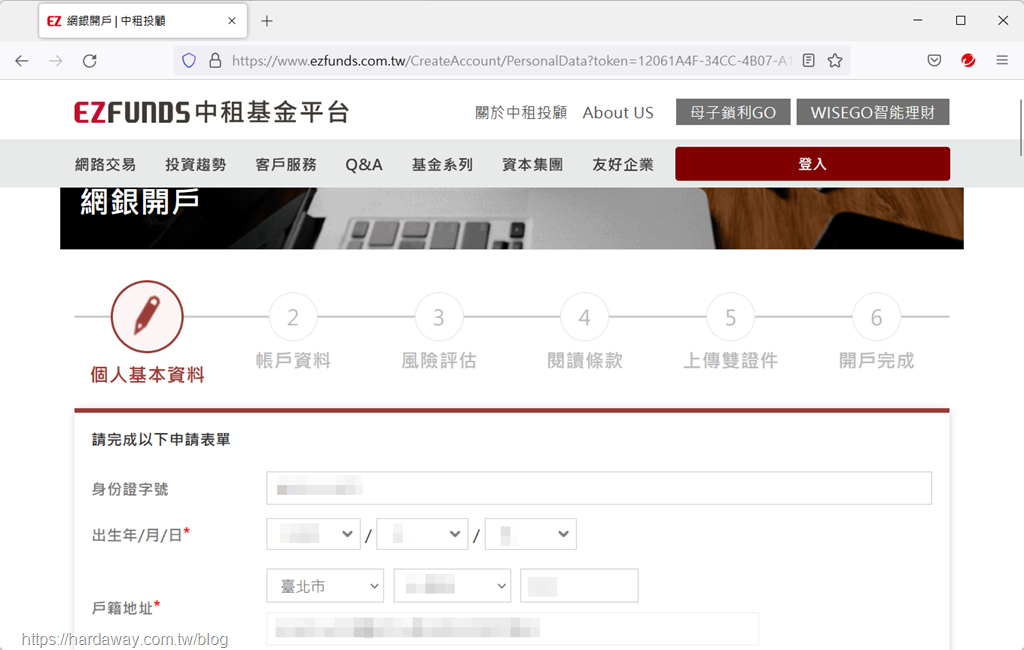1024x650 pixels.
Task: Reload the page with refresh icon
Action: tap(90, 61)
